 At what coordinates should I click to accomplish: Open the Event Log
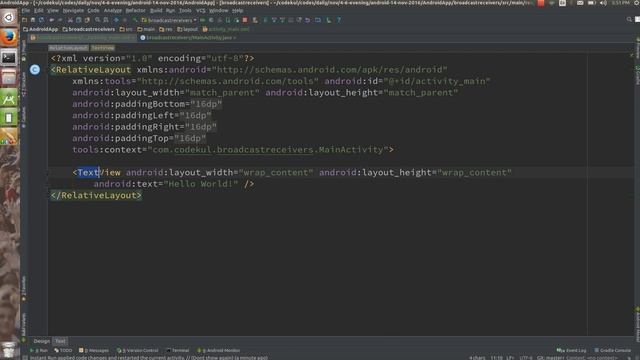pos(571,351)
